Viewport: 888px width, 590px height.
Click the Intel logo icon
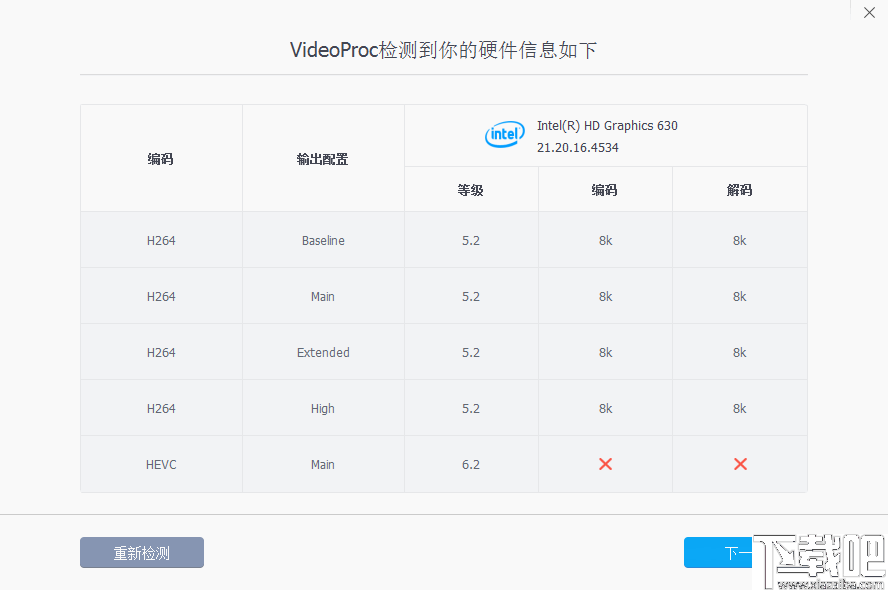click(504, 134)
